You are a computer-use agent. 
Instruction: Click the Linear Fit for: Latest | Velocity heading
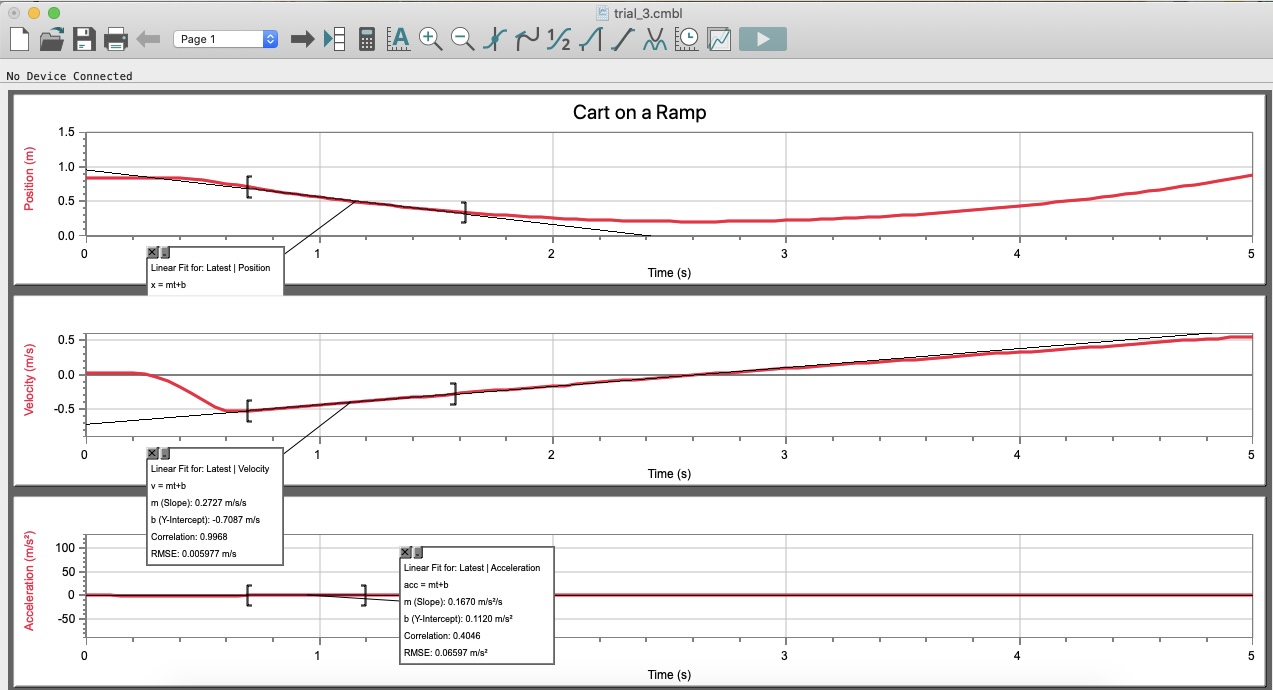tap(210, 468)
